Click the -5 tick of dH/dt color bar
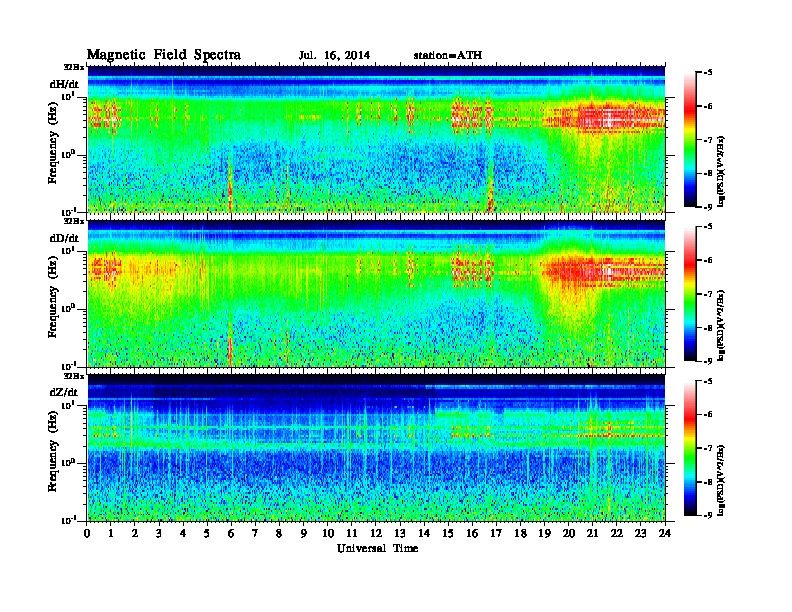The width and height of the screenshot is (792, 612). (708, 73)
